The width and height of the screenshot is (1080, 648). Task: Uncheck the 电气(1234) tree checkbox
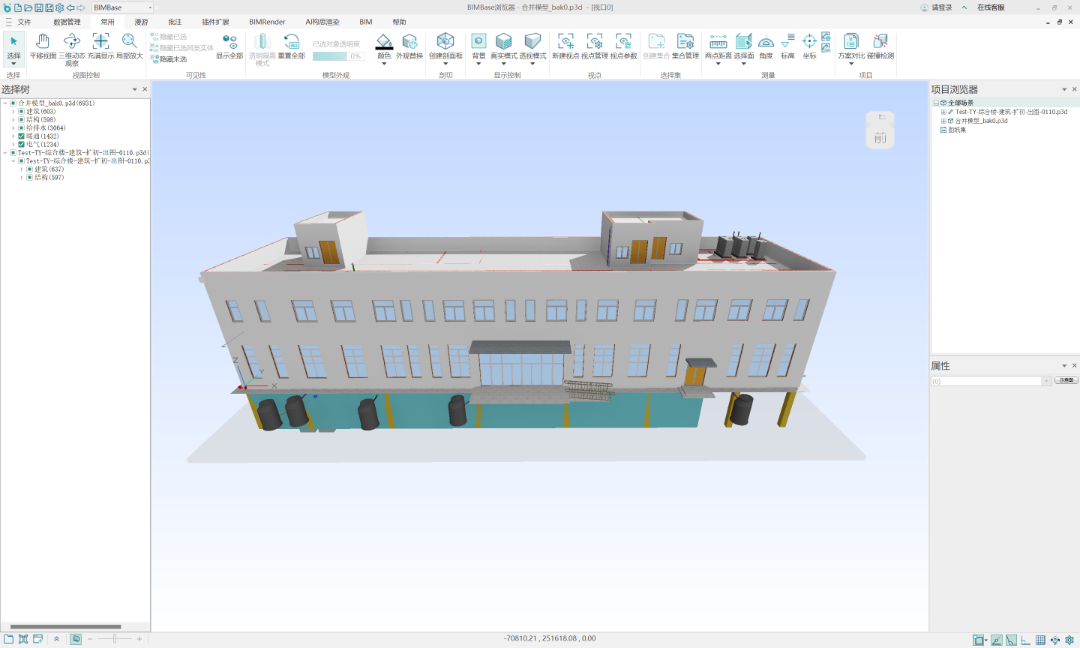pyautogui.click(x=22, y=145)
